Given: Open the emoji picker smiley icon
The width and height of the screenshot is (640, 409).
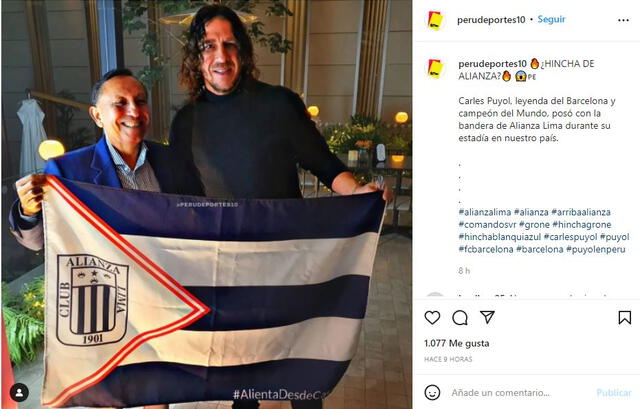Looking at the screenshot, I should coord(432,393).
